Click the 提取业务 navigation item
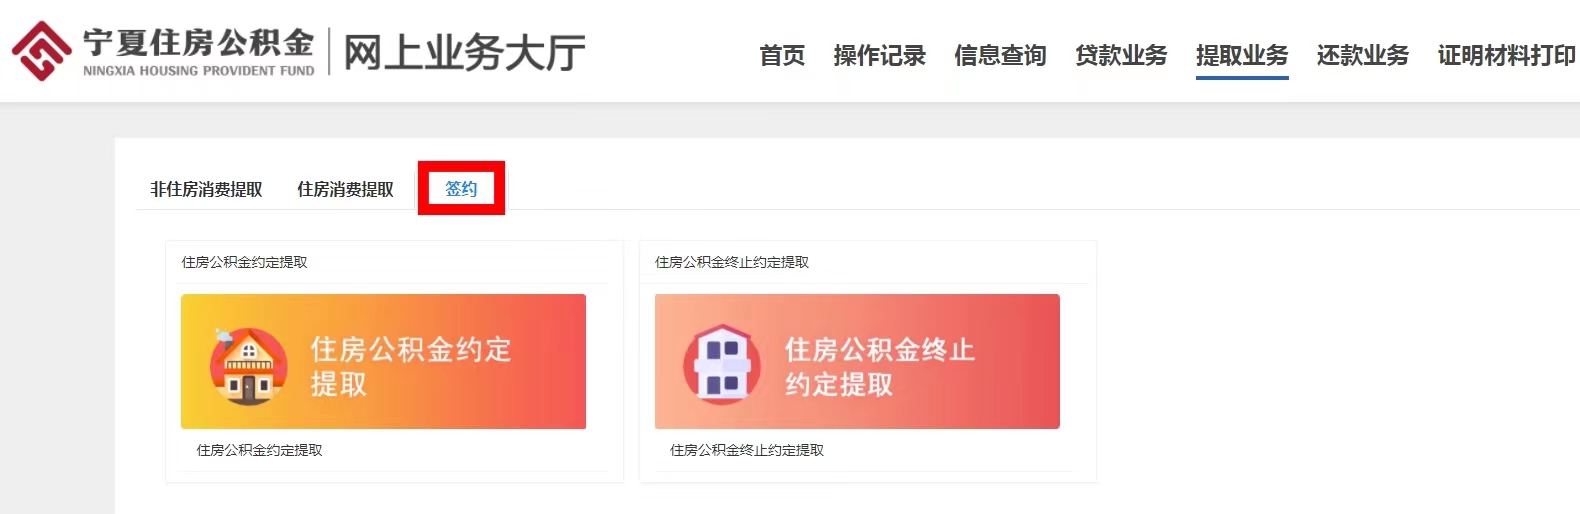 [x=1242, y=56]
